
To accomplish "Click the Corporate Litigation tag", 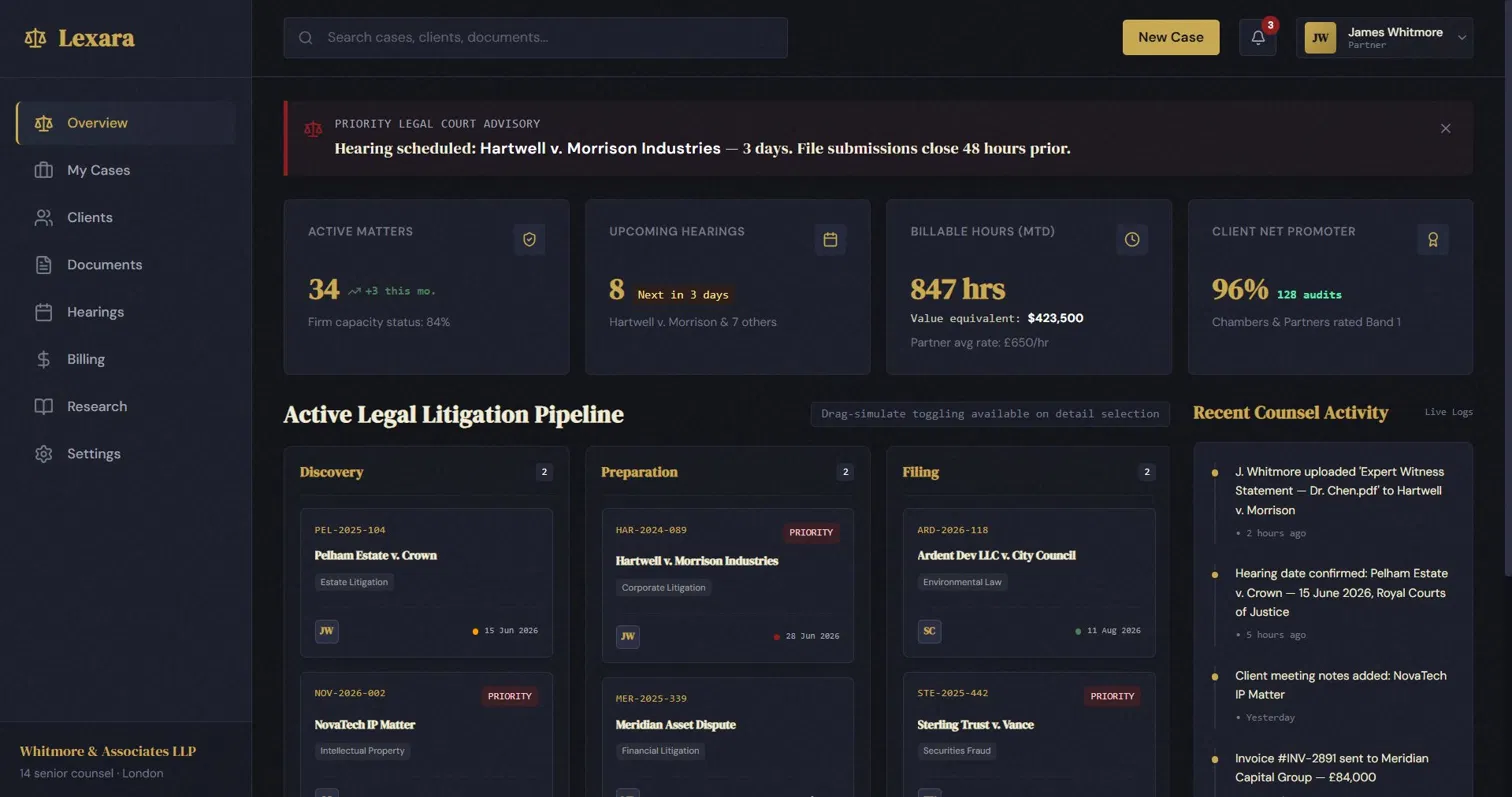I will click(x=664, y=588).
